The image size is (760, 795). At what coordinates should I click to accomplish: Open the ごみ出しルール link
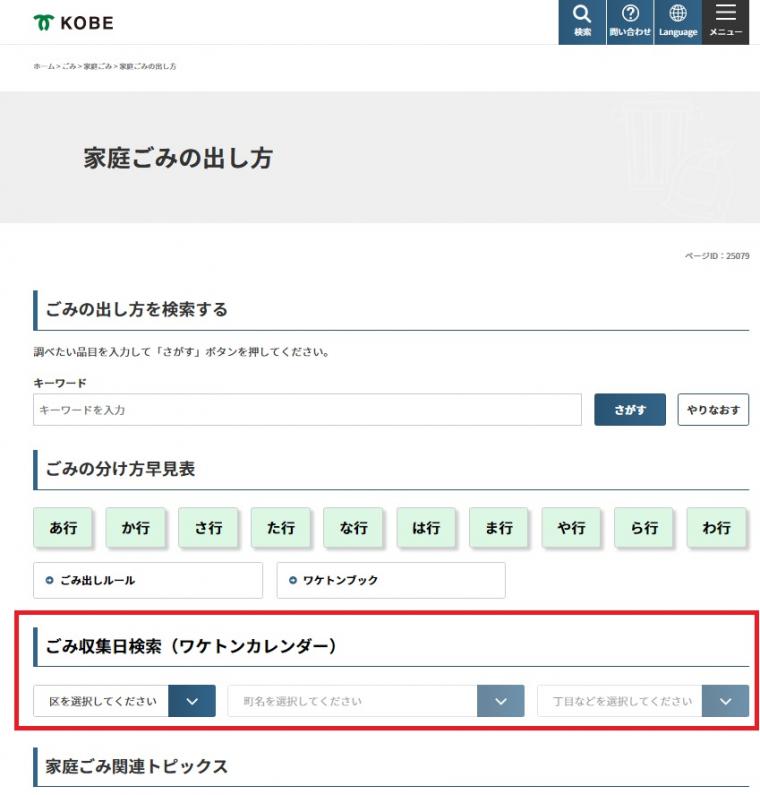pos(148,580)
